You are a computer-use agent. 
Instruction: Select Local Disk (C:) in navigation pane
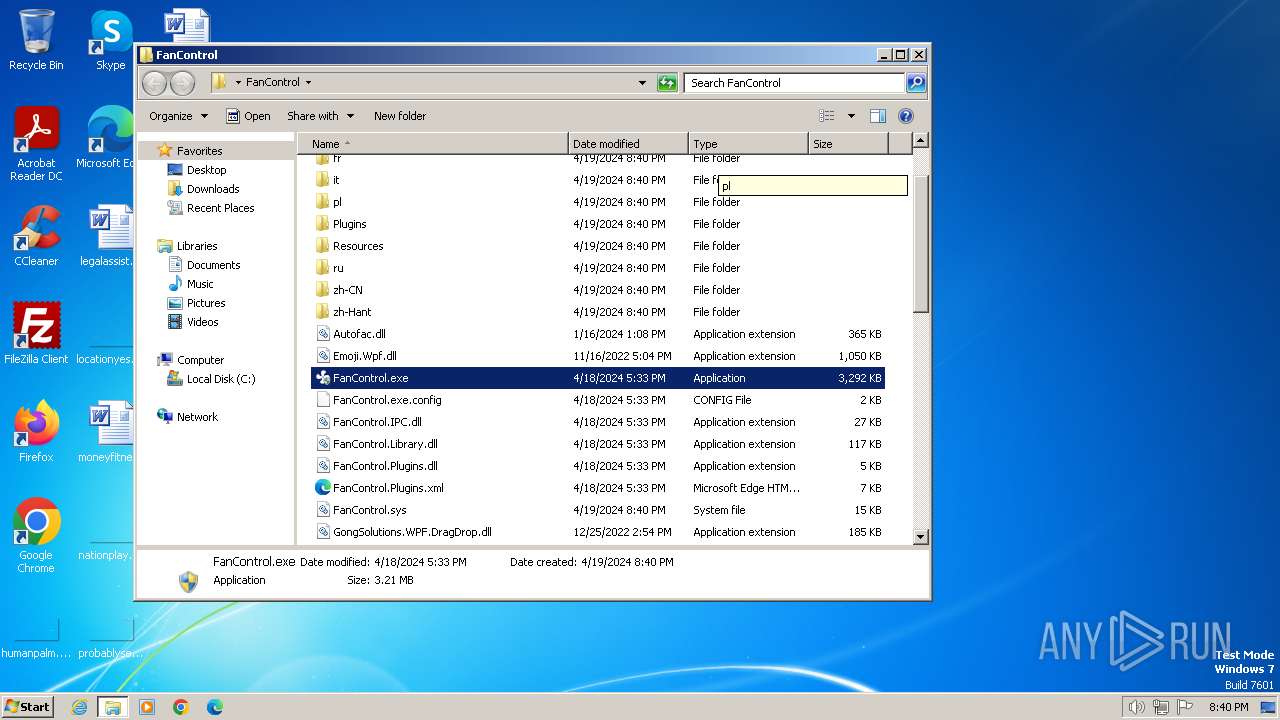[x=221, y=379]
